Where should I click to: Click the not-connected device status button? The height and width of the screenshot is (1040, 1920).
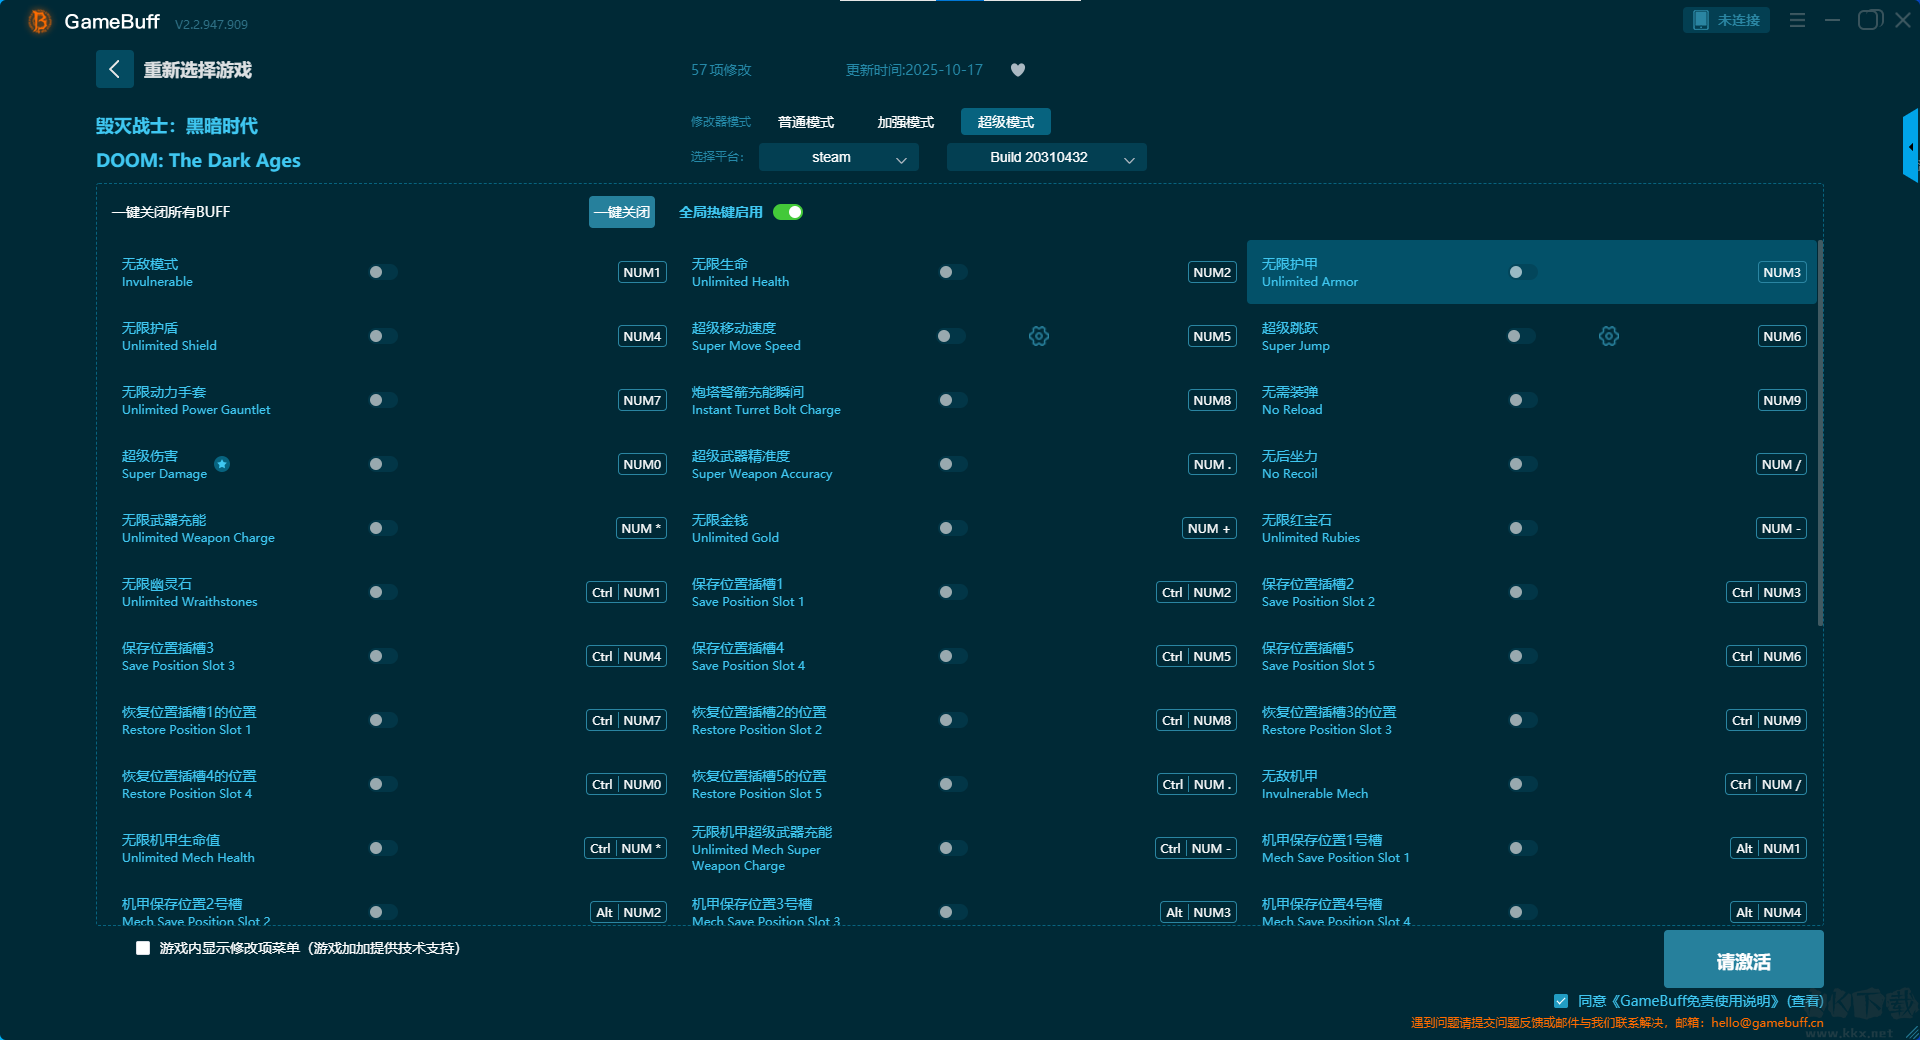tap(1726, 20)
